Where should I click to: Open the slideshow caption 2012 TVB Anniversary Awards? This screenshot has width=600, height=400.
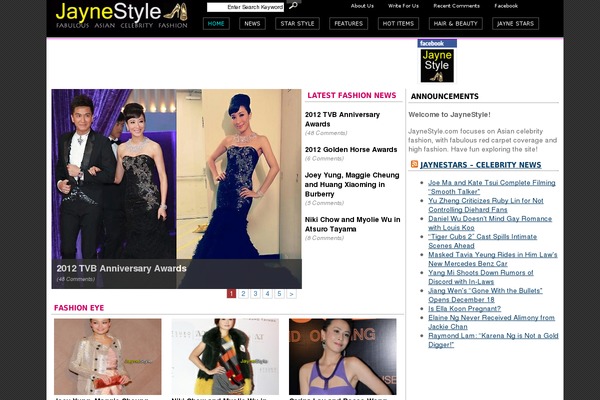pyautogui.click(x=121, y=268)
